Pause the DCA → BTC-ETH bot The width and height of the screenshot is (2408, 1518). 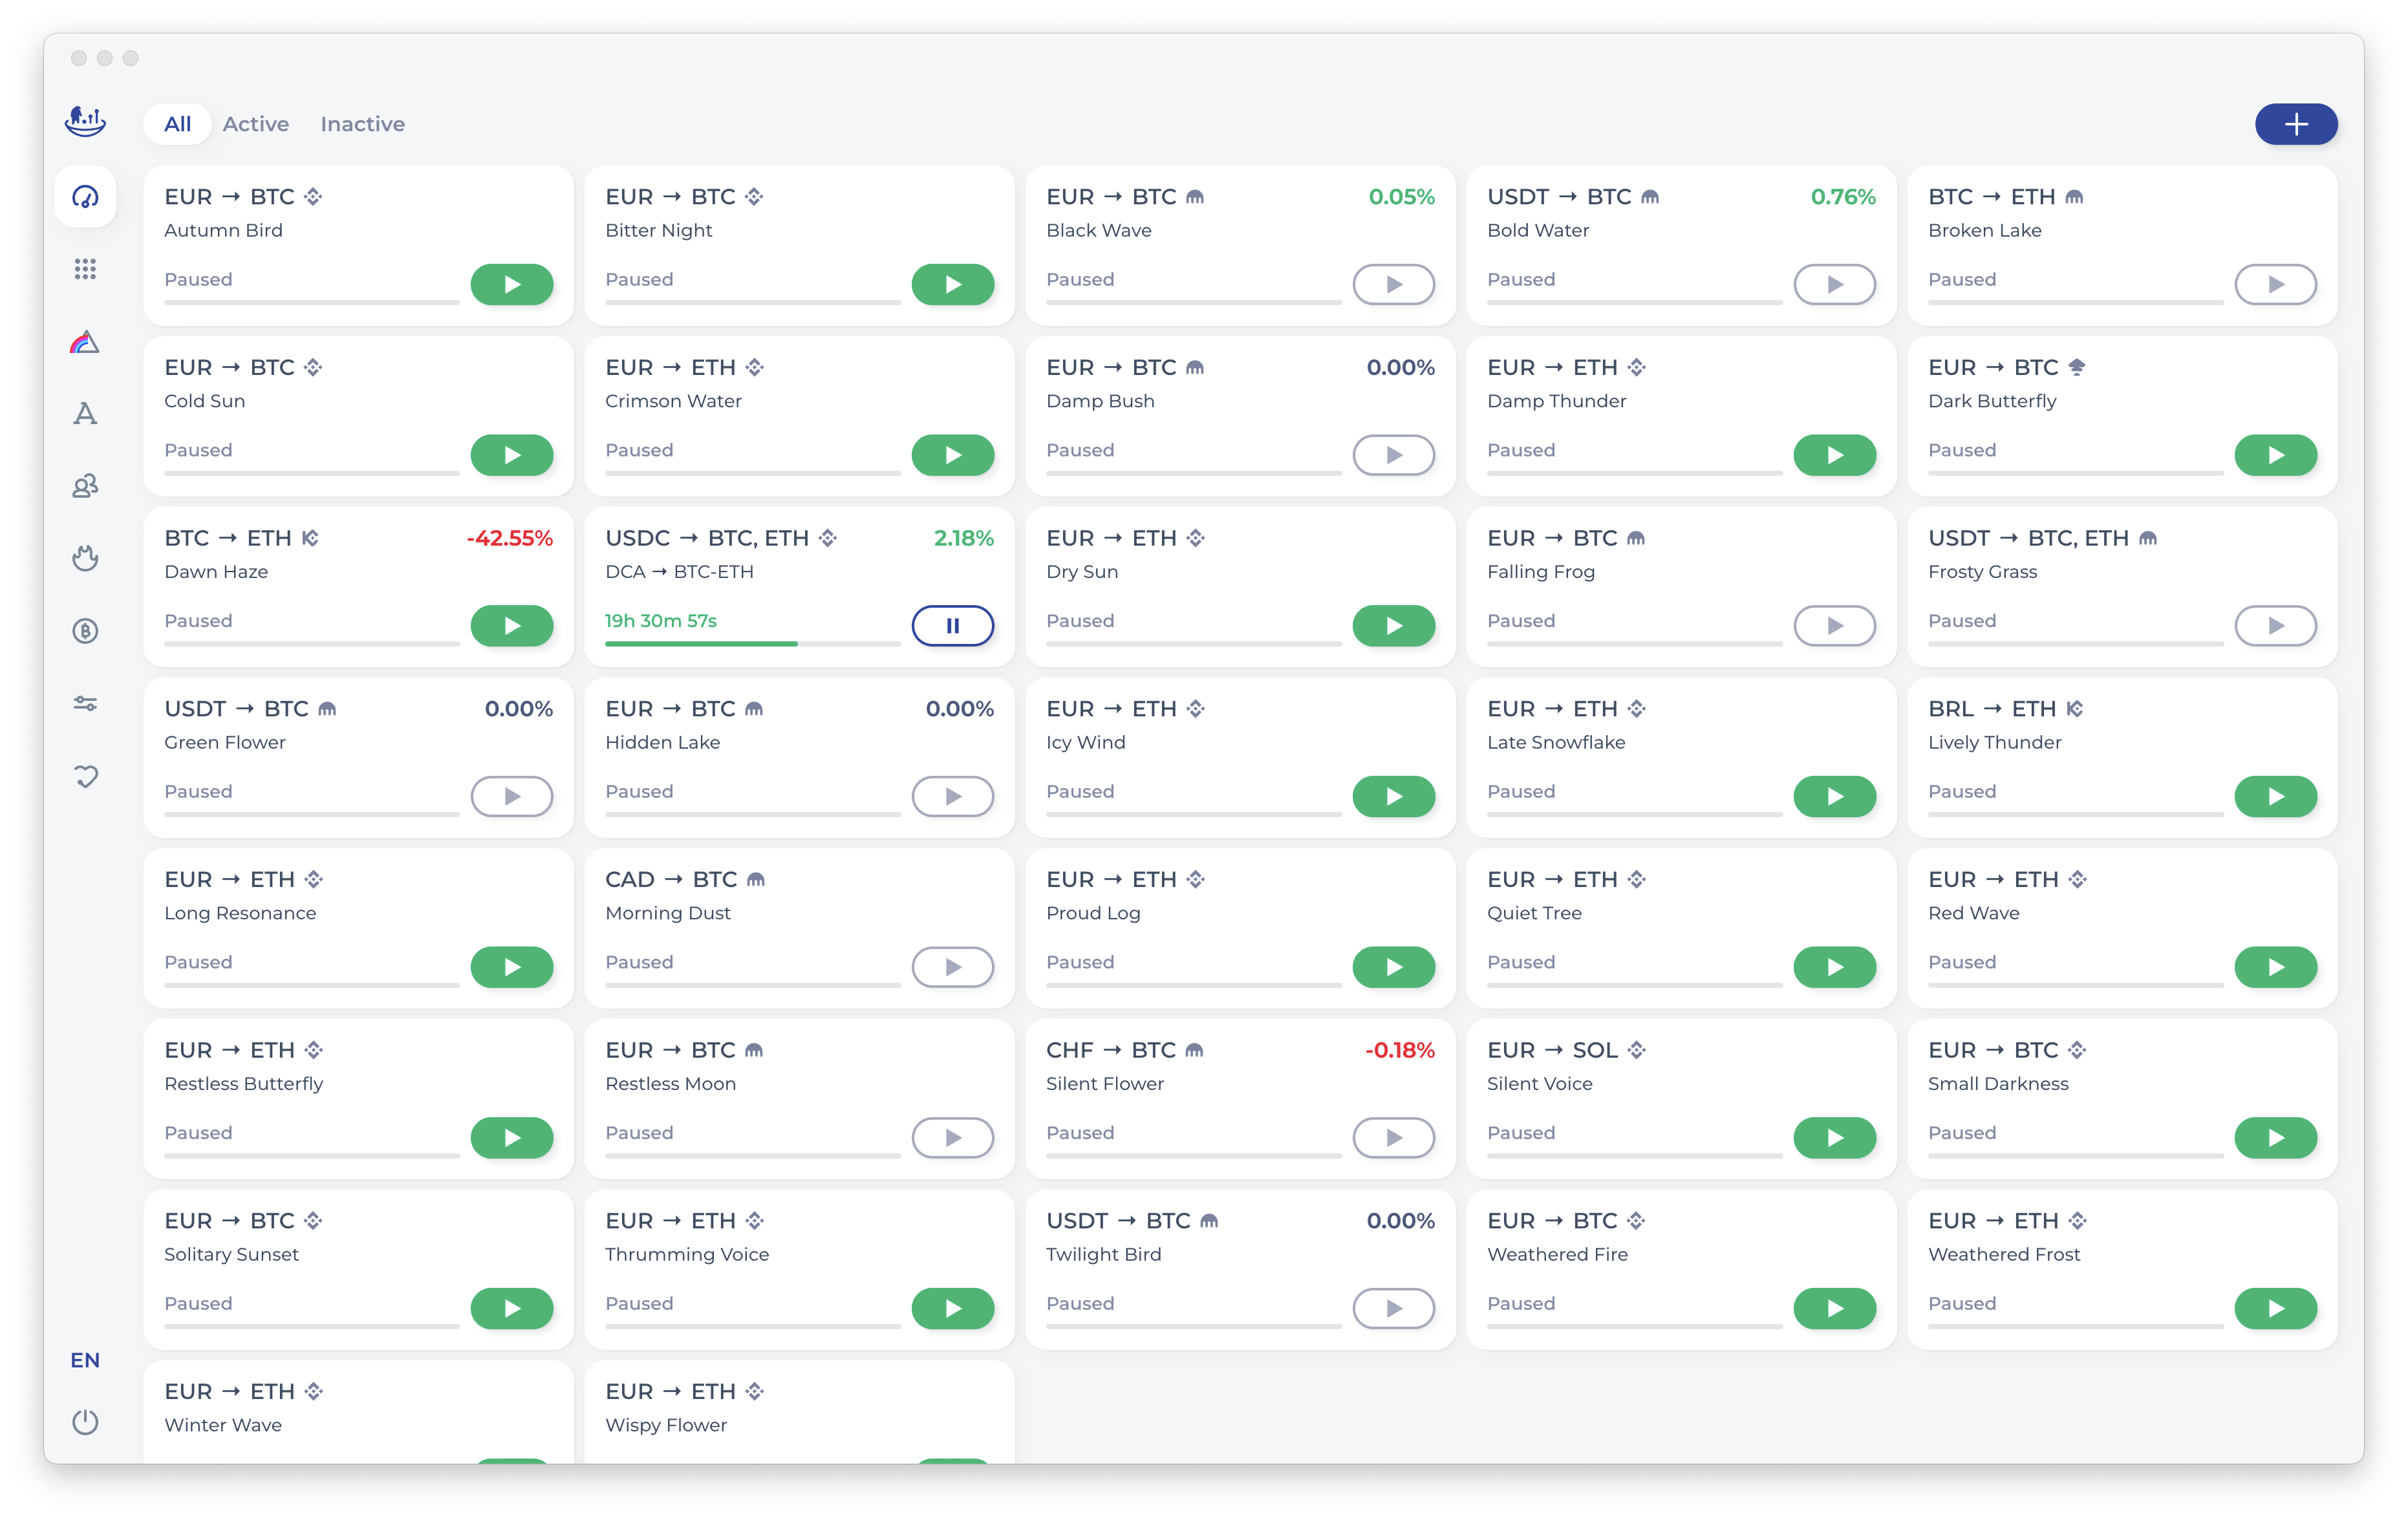[952, 626]
